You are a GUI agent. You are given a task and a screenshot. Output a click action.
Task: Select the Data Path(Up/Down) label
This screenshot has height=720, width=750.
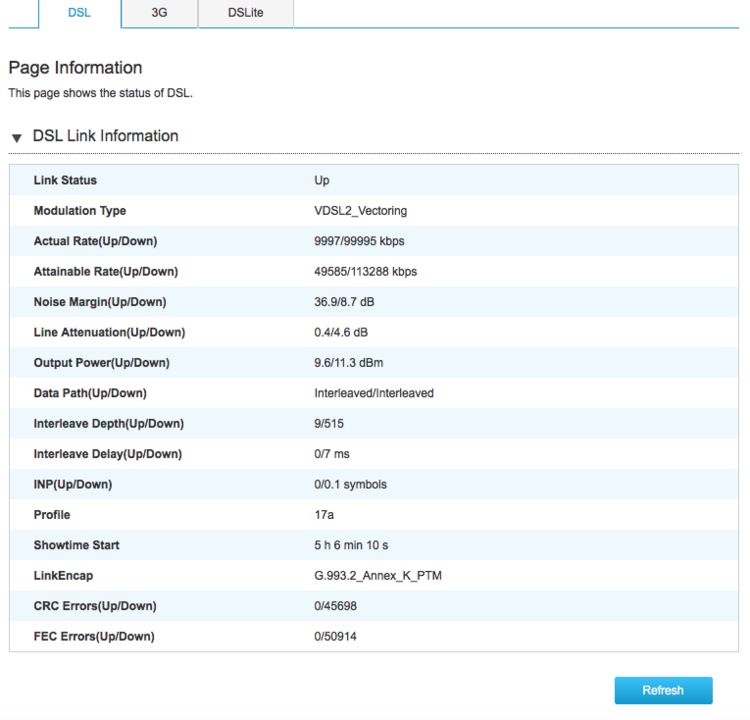90,393
